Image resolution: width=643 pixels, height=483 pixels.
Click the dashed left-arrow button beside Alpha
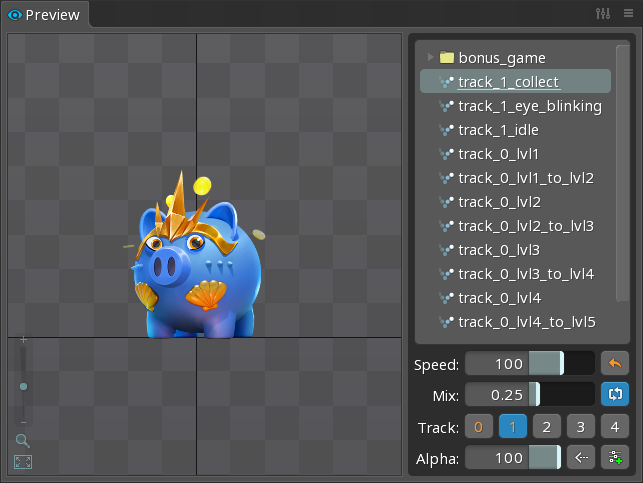(x=580, y=458)
